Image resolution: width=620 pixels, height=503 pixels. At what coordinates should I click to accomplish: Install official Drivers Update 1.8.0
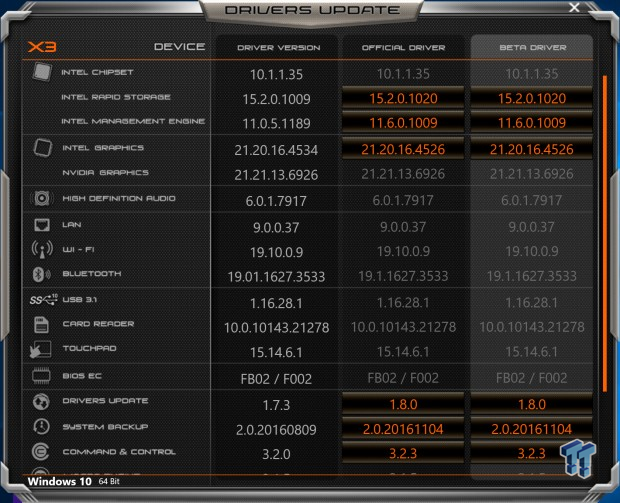(403, 404)
